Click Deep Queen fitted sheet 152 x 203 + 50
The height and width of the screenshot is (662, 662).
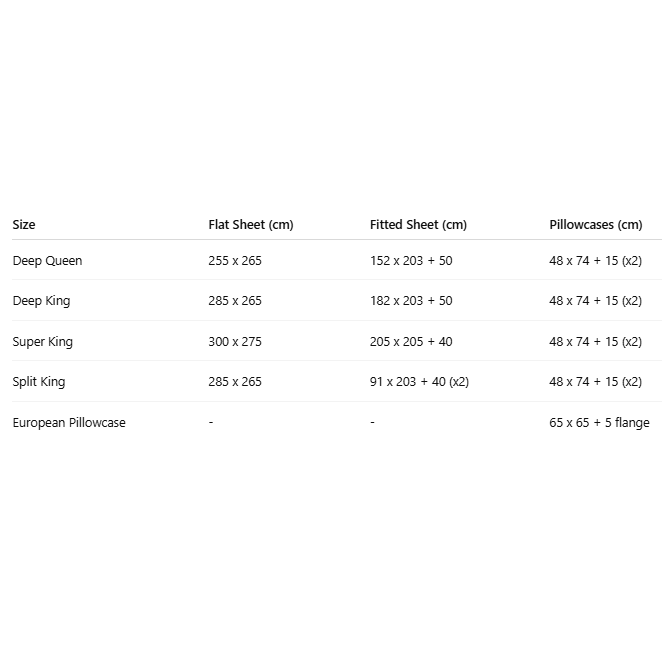point(411,261)
